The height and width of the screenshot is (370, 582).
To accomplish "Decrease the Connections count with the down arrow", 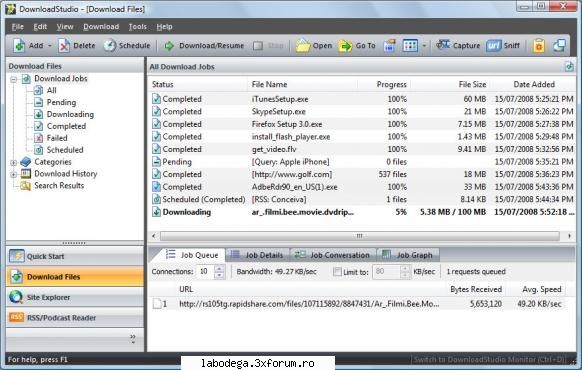I will tap(219, 275).
